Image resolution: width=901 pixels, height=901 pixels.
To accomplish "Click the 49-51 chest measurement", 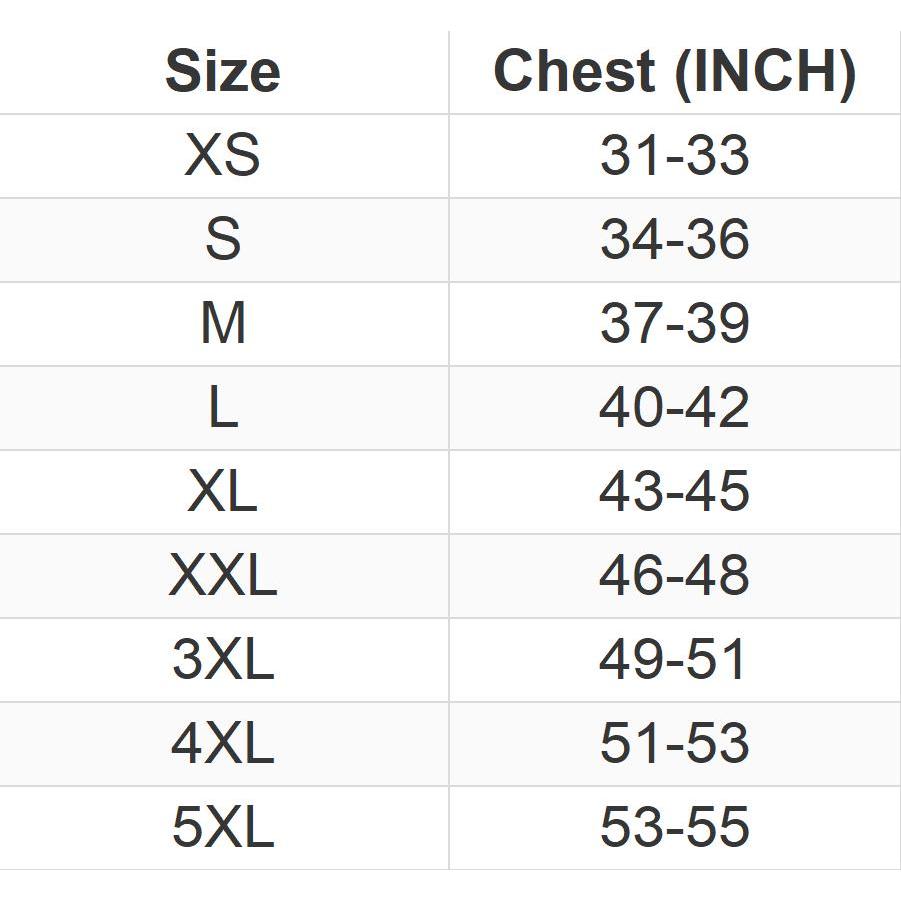I will point(674,660).
